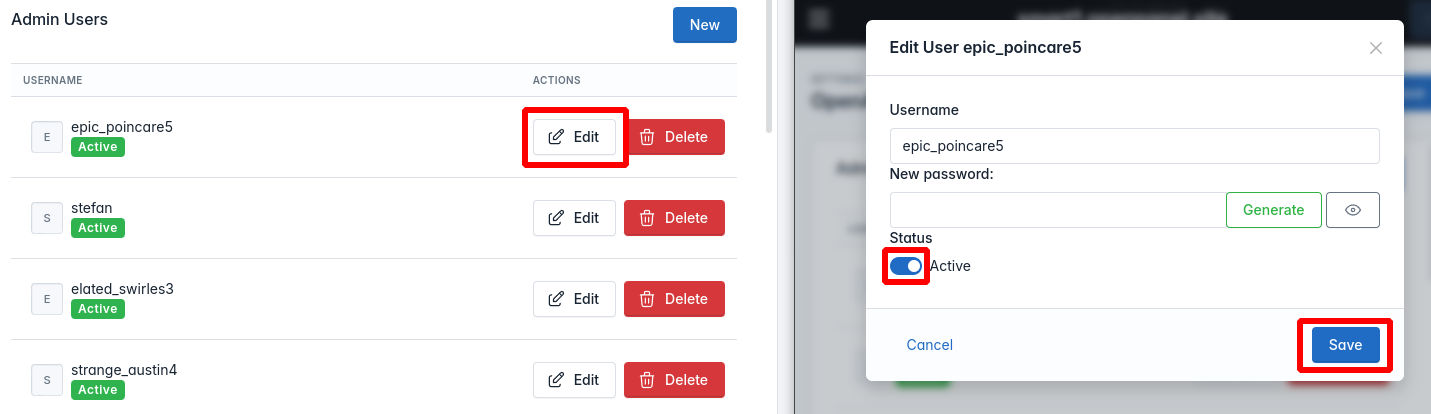Cancel the Edit User dialog
1431x414 pixels.
click(929, 345)
